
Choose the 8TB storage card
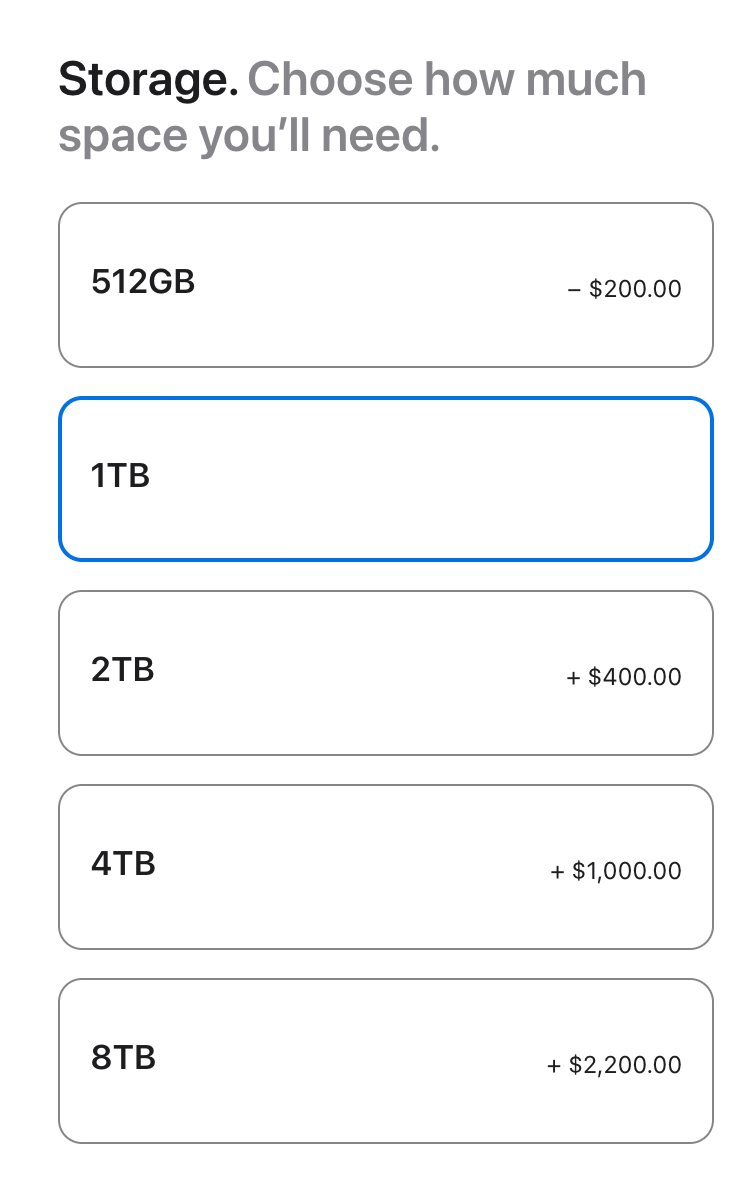click(x=385, y=1061)
